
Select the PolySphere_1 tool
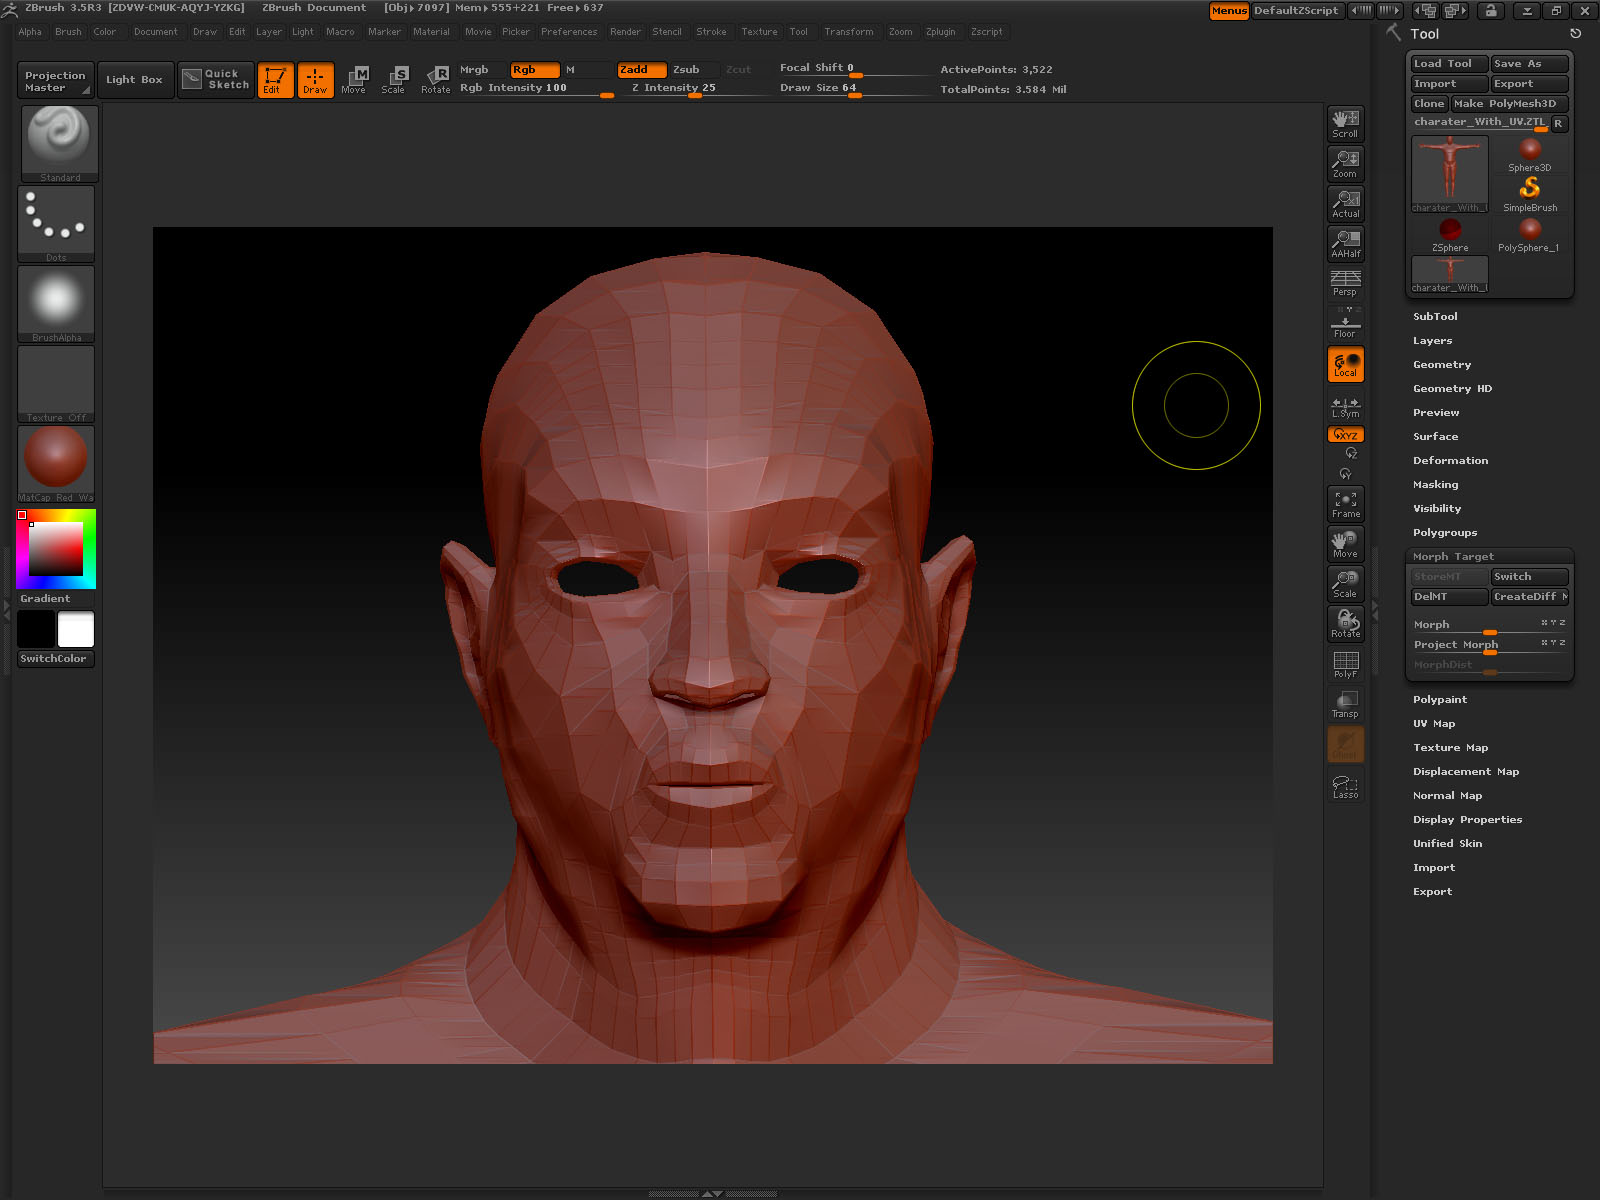coord(1530,235)
